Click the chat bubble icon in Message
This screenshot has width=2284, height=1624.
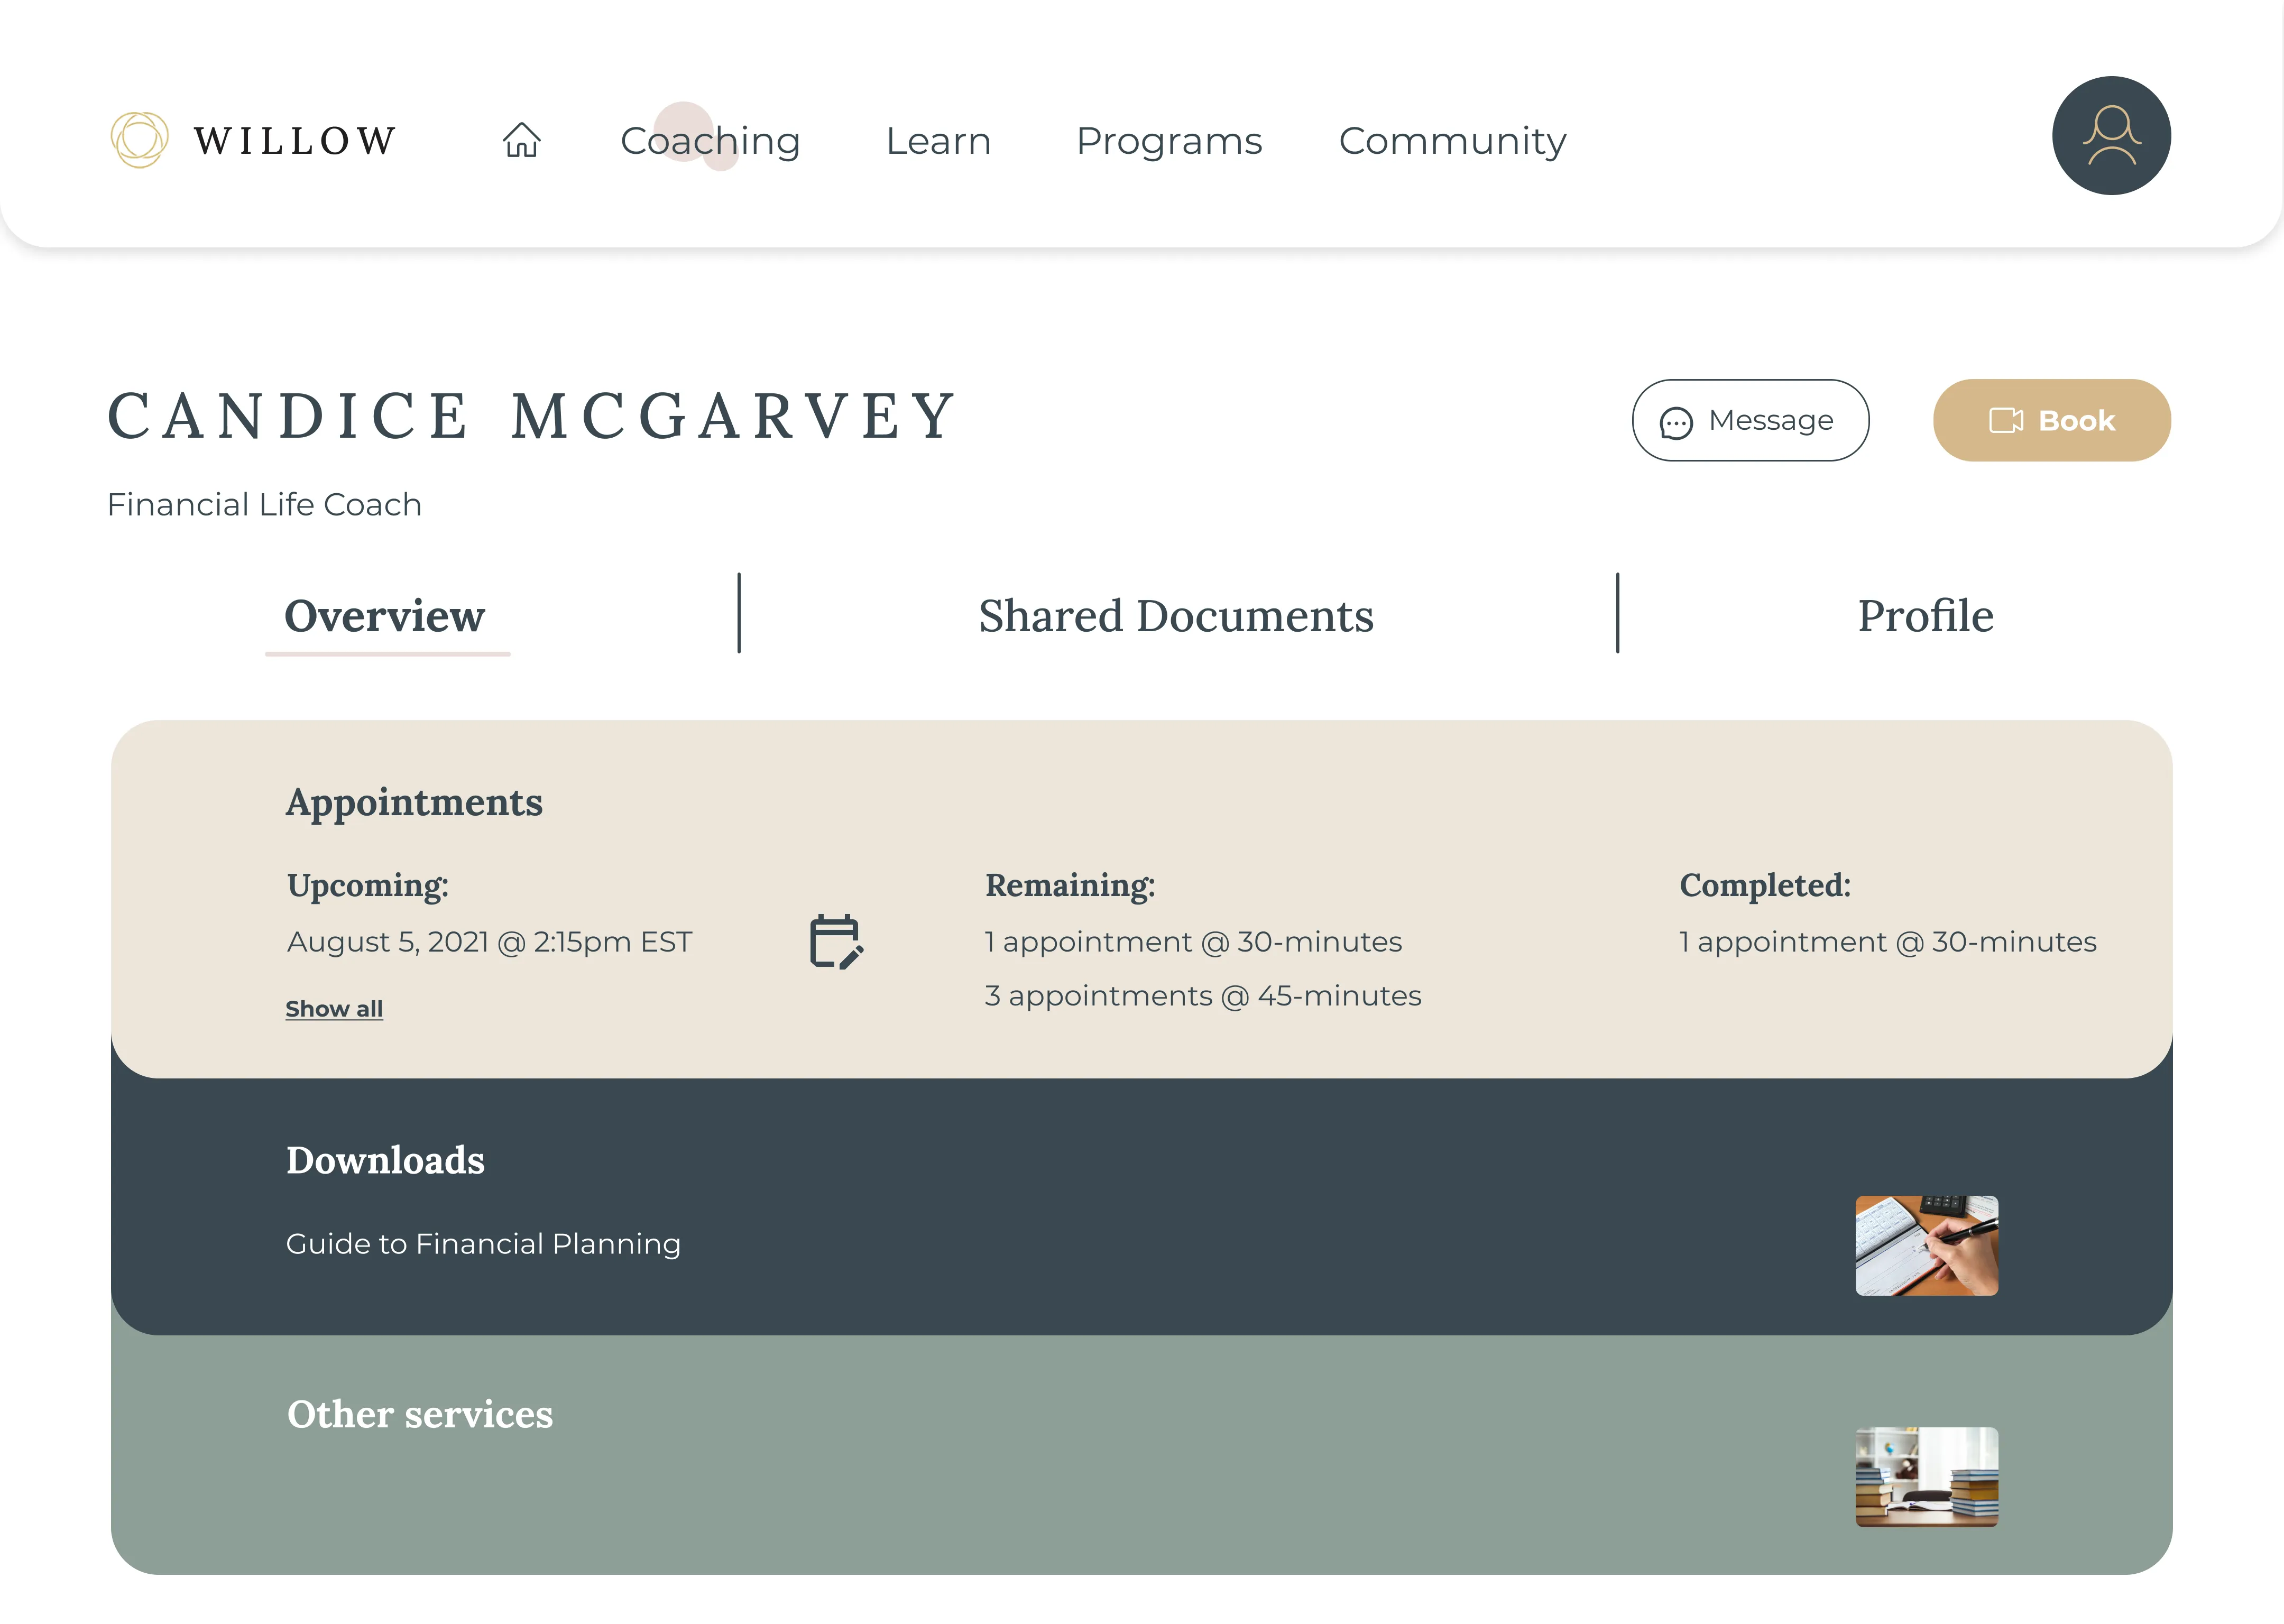(x=1676, y=423)
